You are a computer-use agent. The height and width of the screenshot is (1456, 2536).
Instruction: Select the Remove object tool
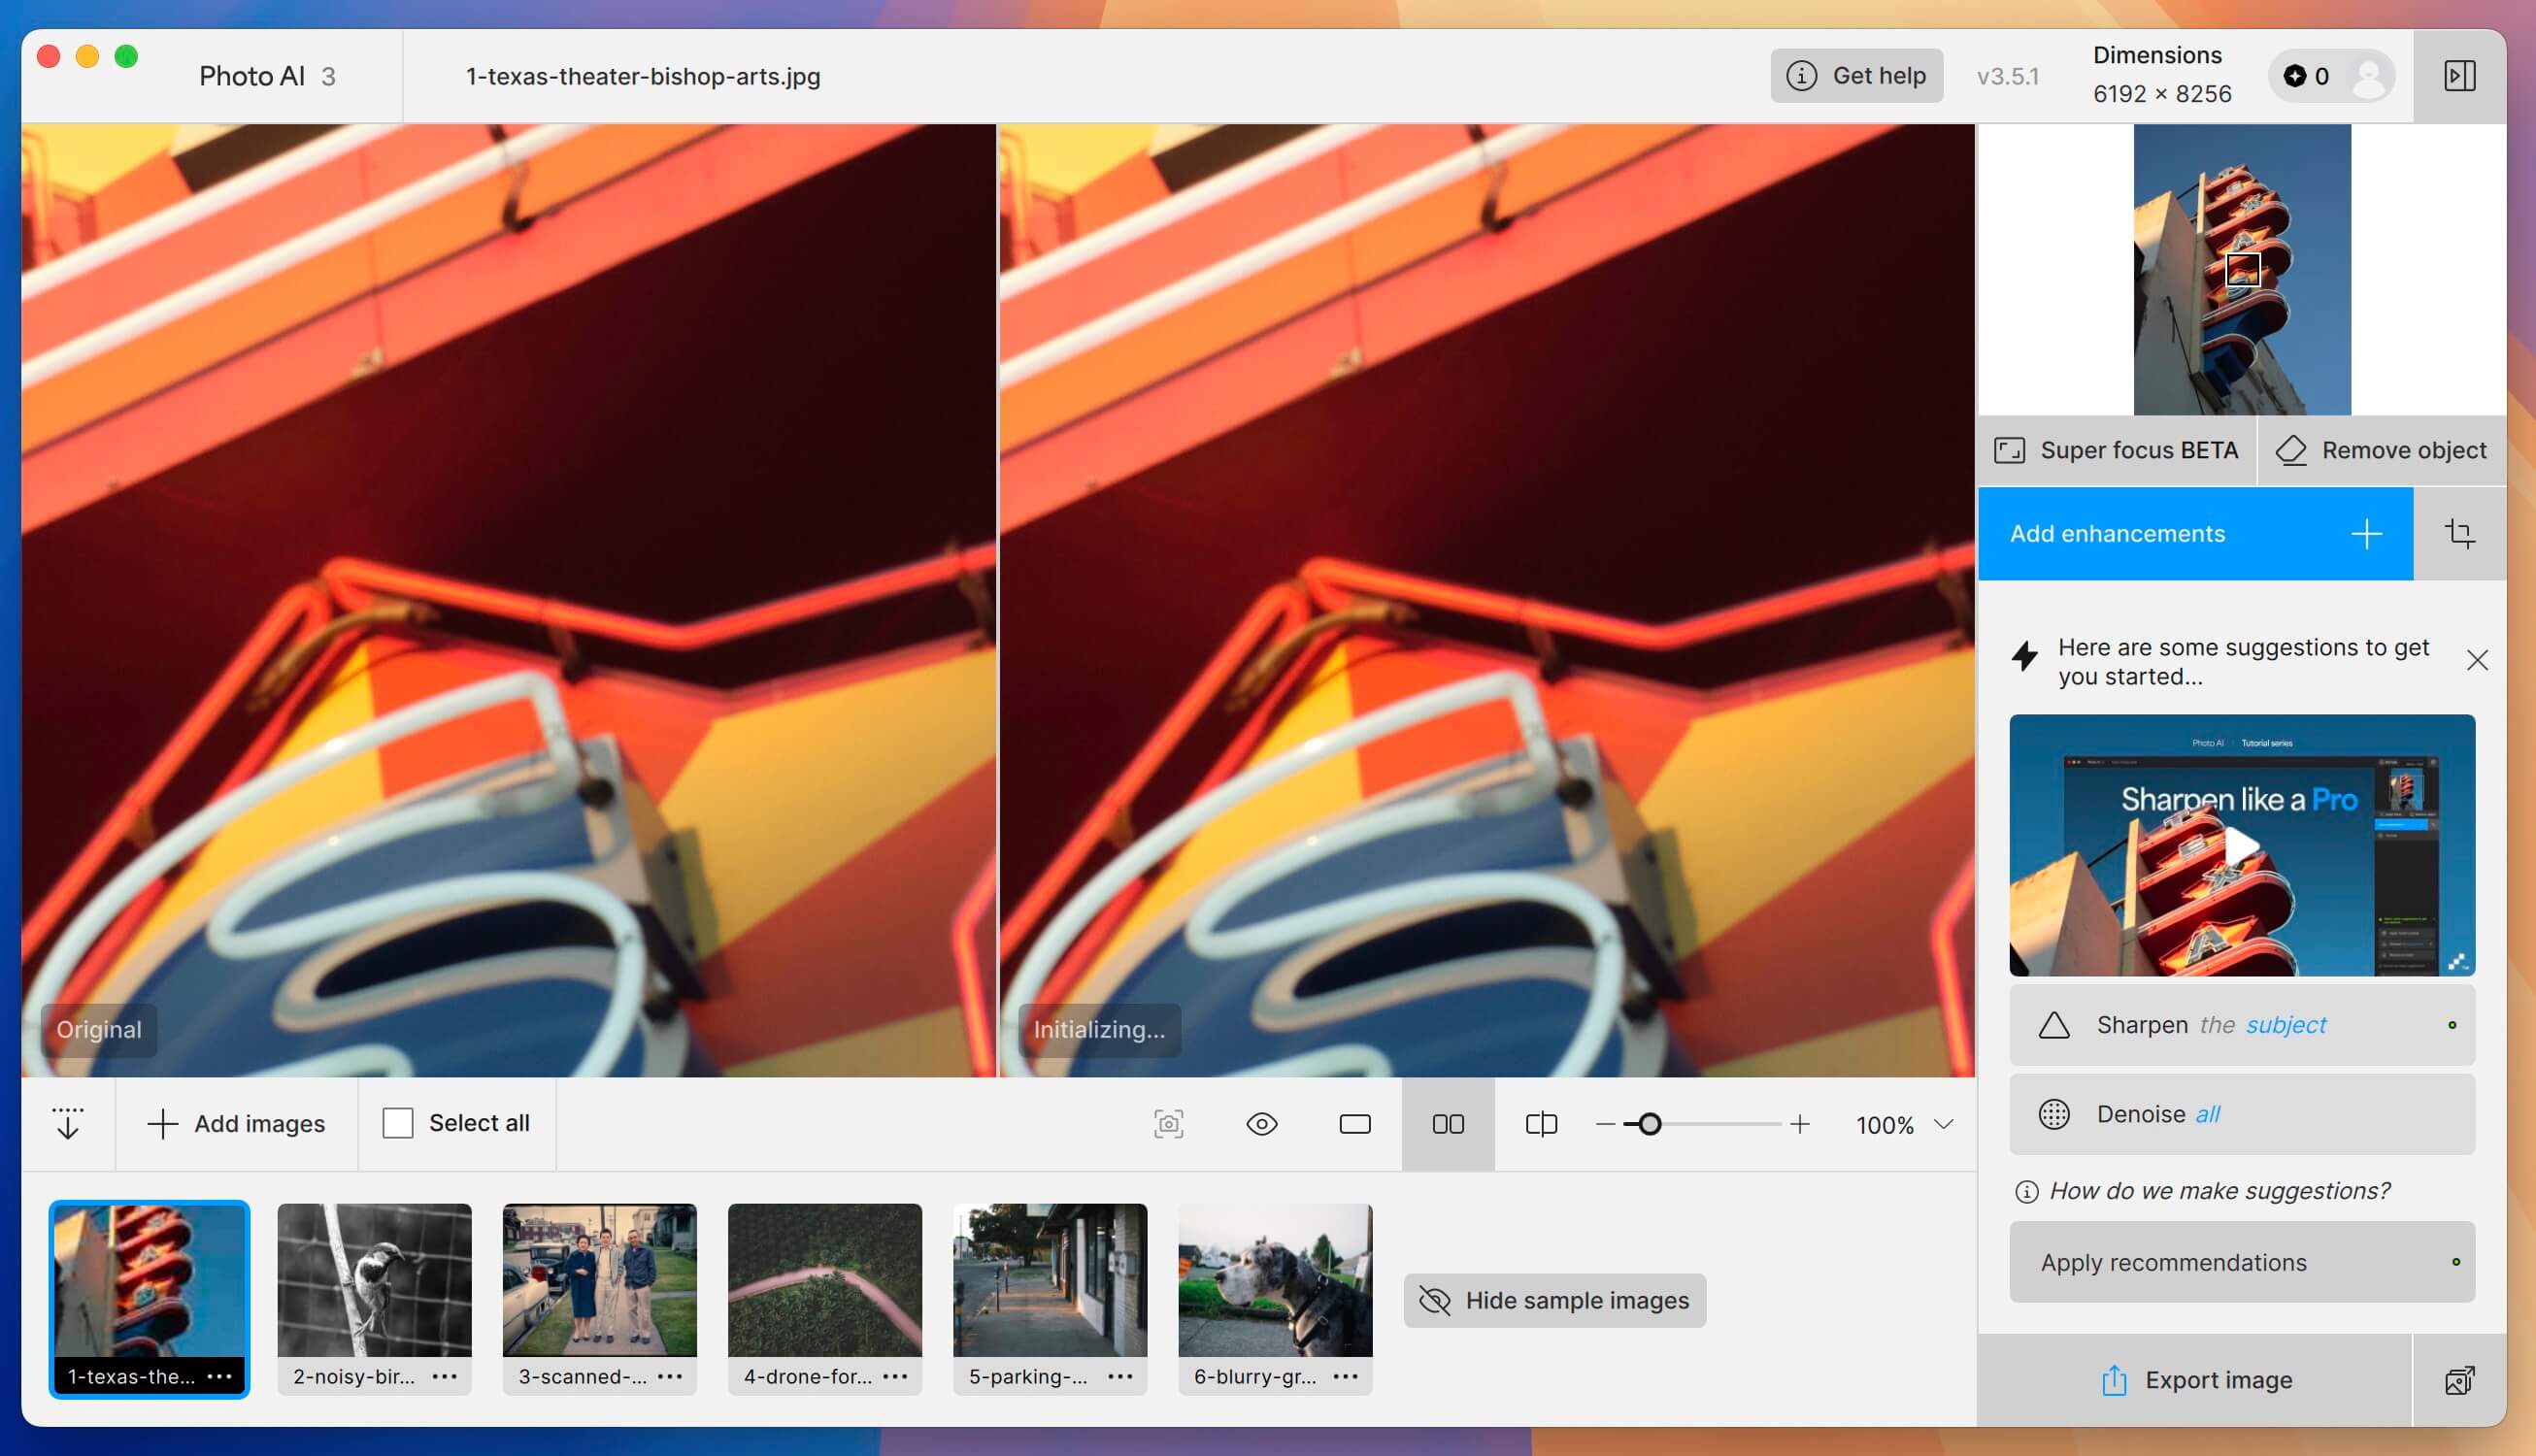(x=2381, y=450)
